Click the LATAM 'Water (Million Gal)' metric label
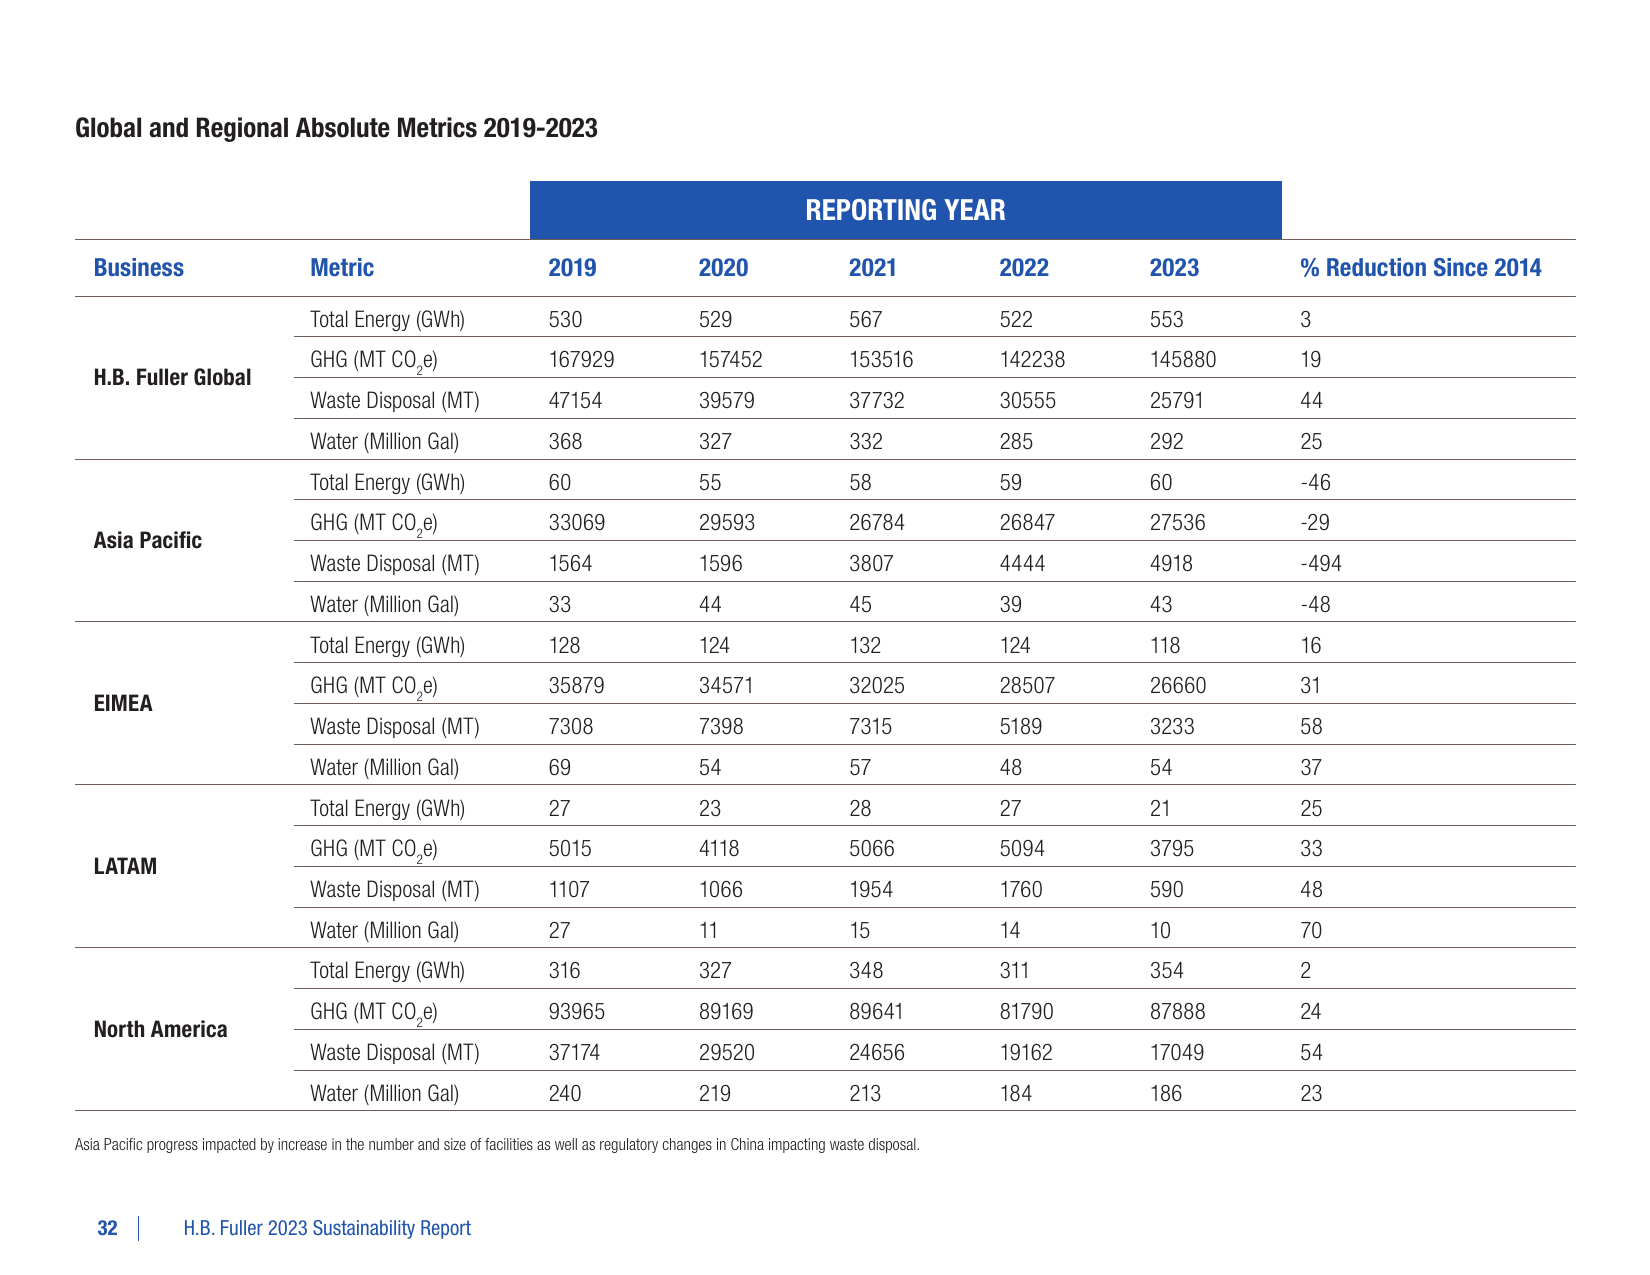 (385, 931)
